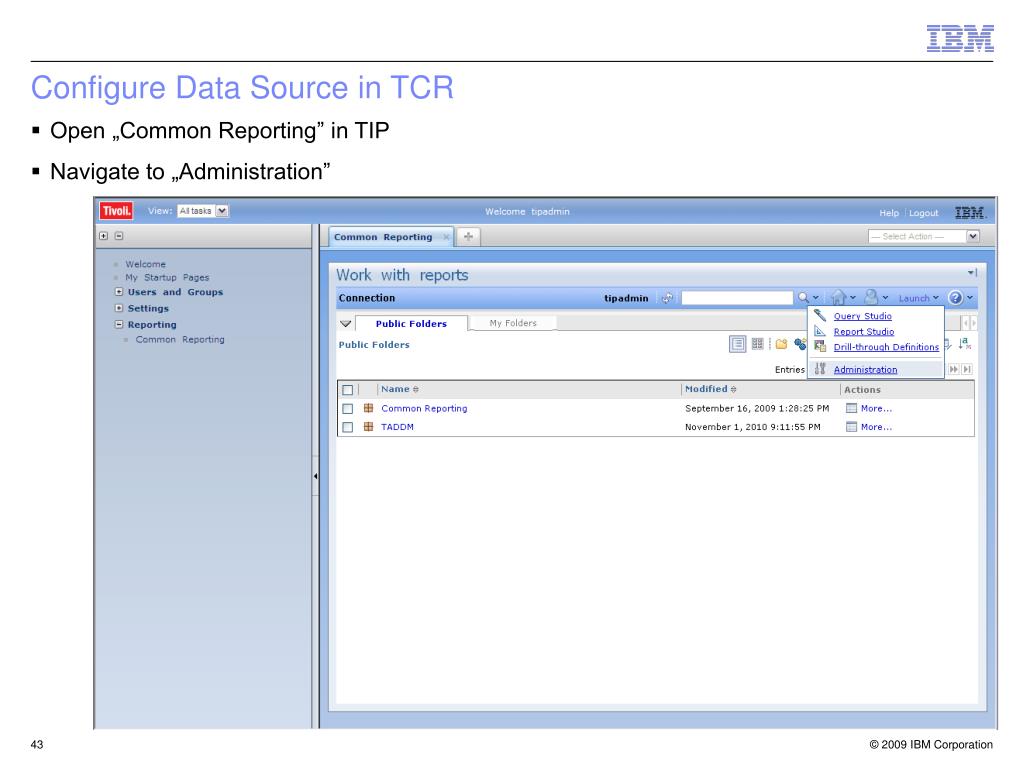This screenshot has height=768, width=1024.
Task: Open Common Reporting in navigation tree
Action: [x=180, y=339]
